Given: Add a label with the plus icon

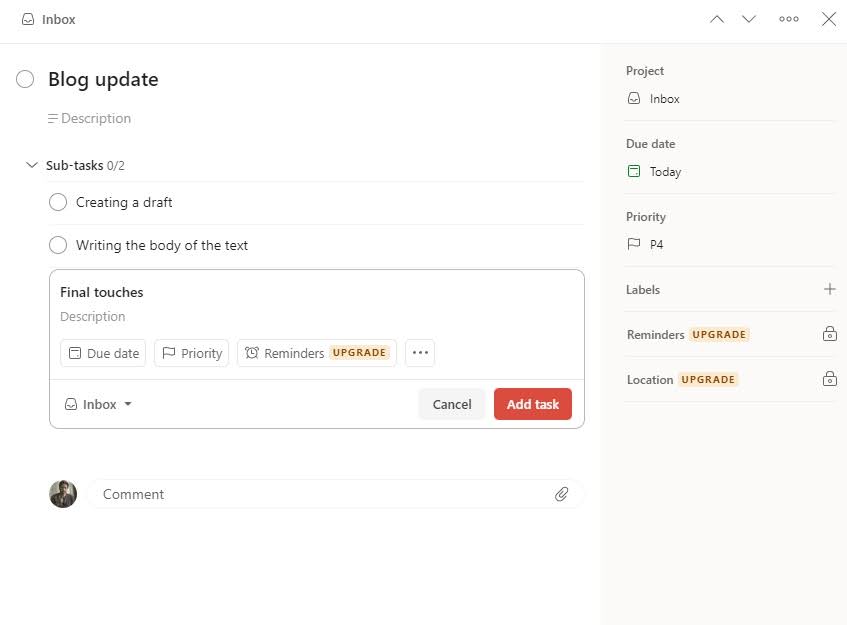Looking at the screenshot, I should click(829, 289).
